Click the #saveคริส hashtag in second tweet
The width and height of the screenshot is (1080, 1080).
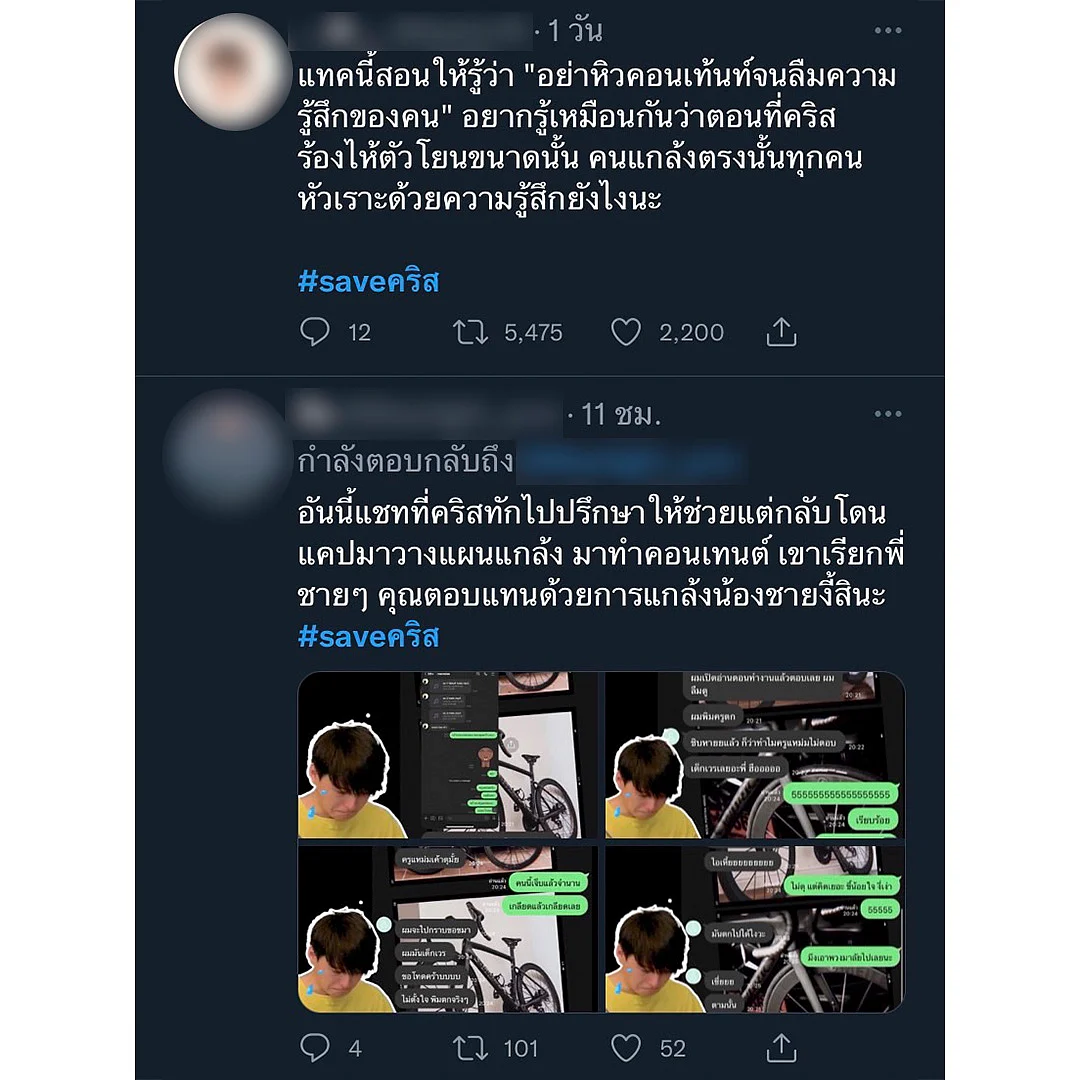coord(368,636)
